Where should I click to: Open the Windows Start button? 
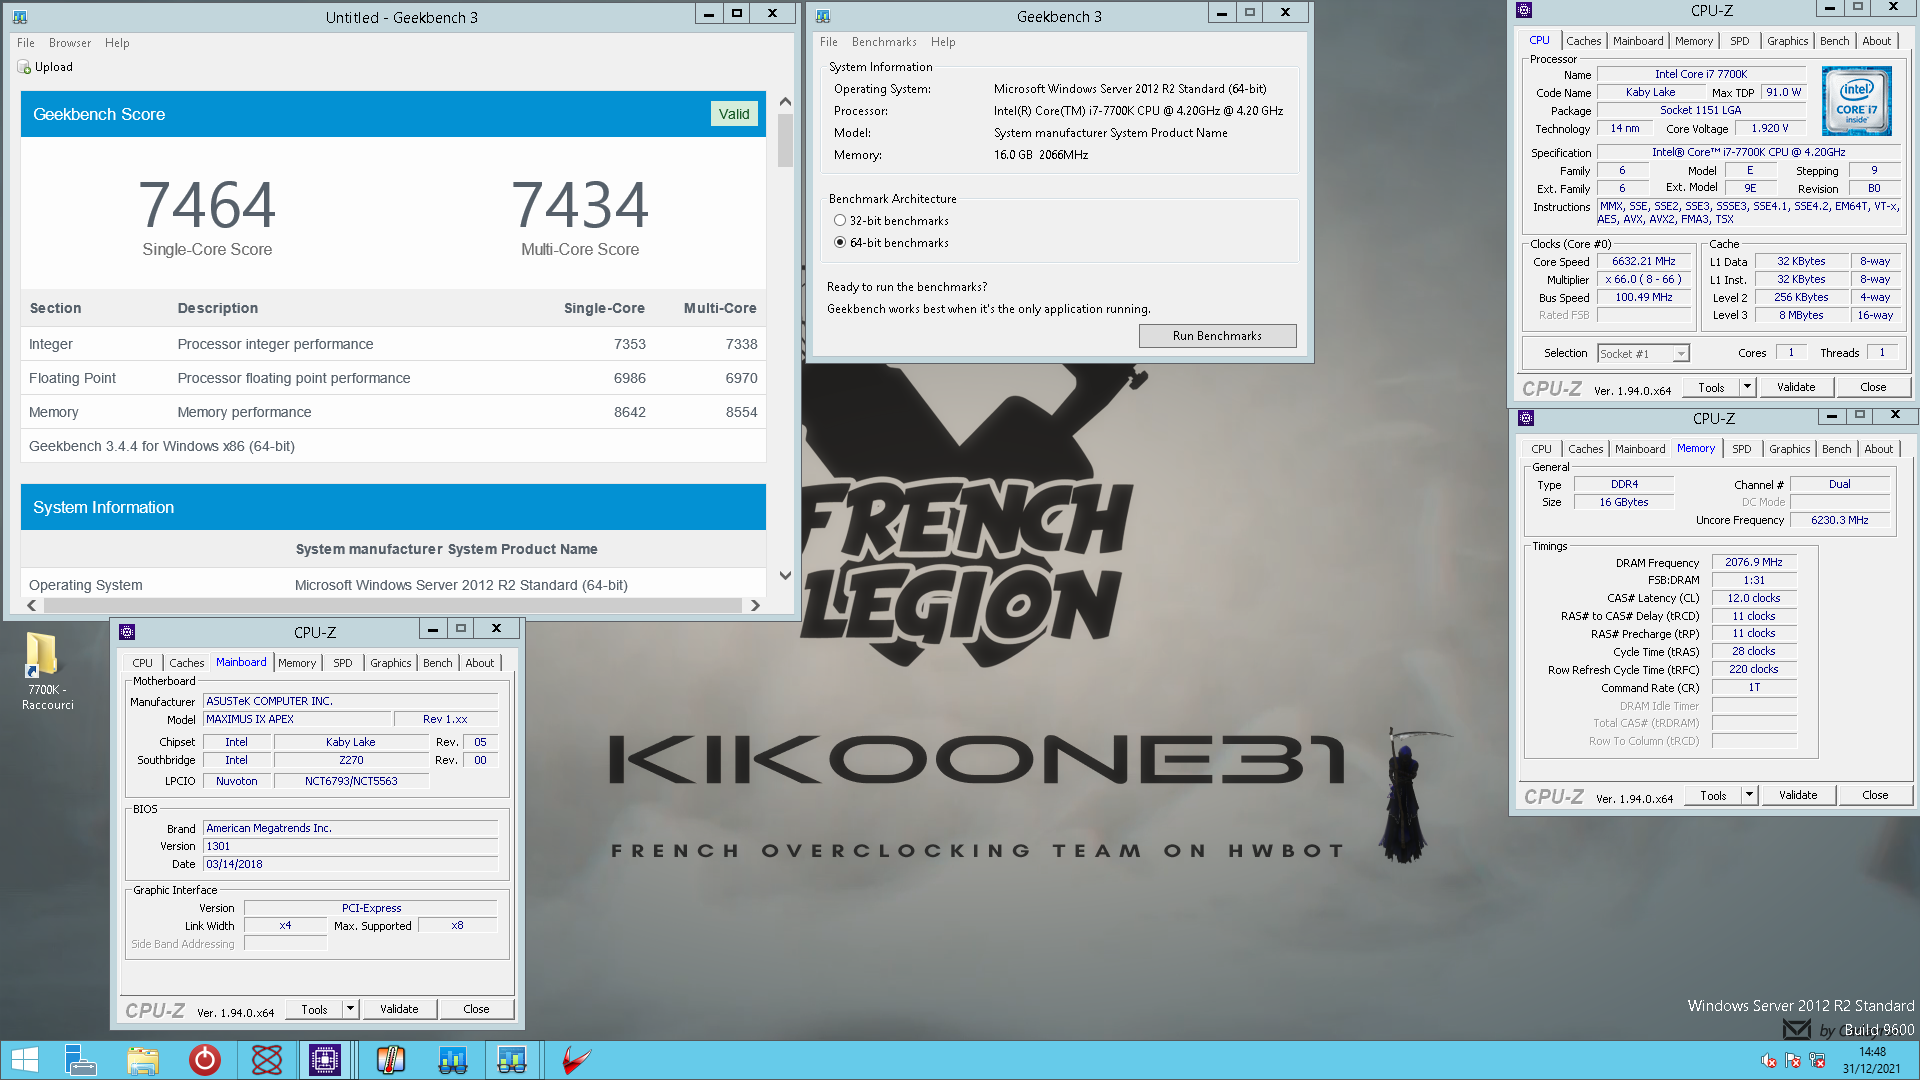[x=25, y=1060]
